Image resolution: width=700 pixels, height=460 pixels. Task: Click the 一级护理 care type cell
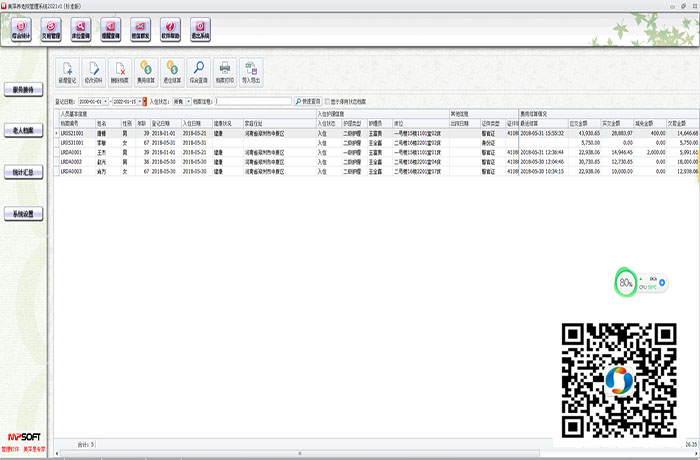[x=352, y=152]
